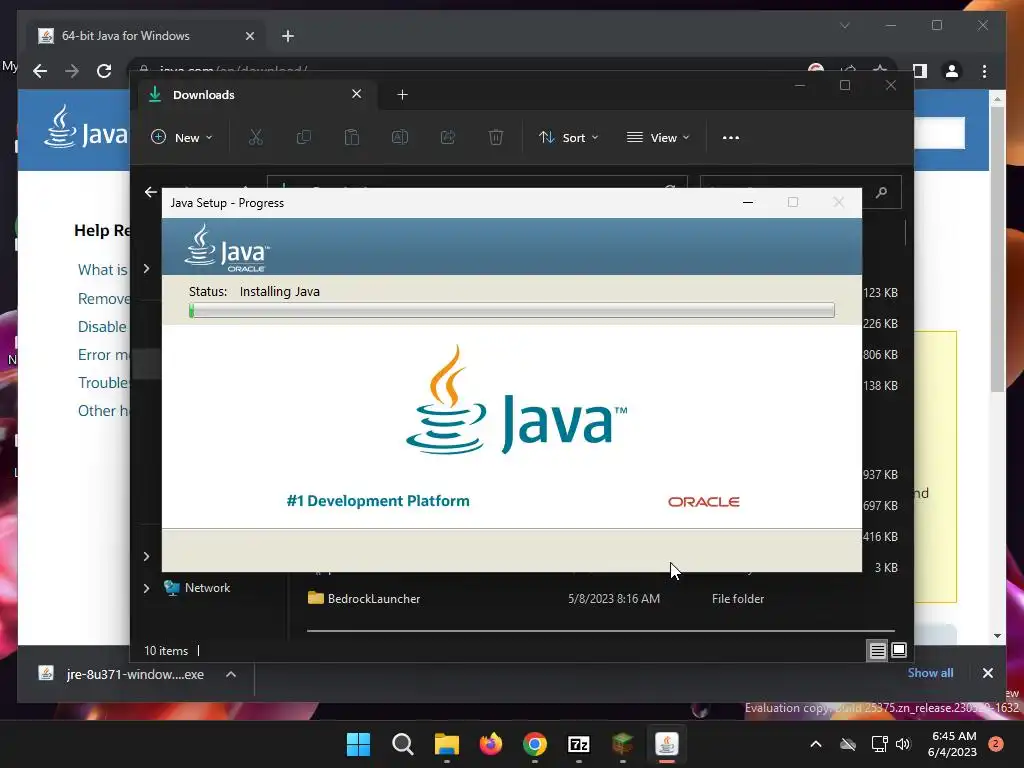Open jre-8u371 download options chevron
The image size is (1024, 768).
(x=231, y=675)
